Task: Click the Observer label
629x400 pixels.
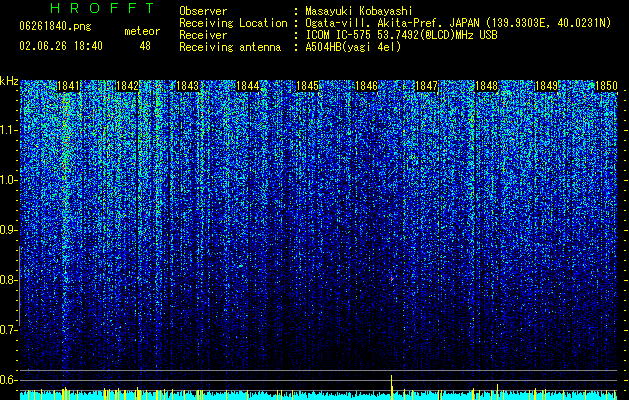Action: click(x=203, y=11)
